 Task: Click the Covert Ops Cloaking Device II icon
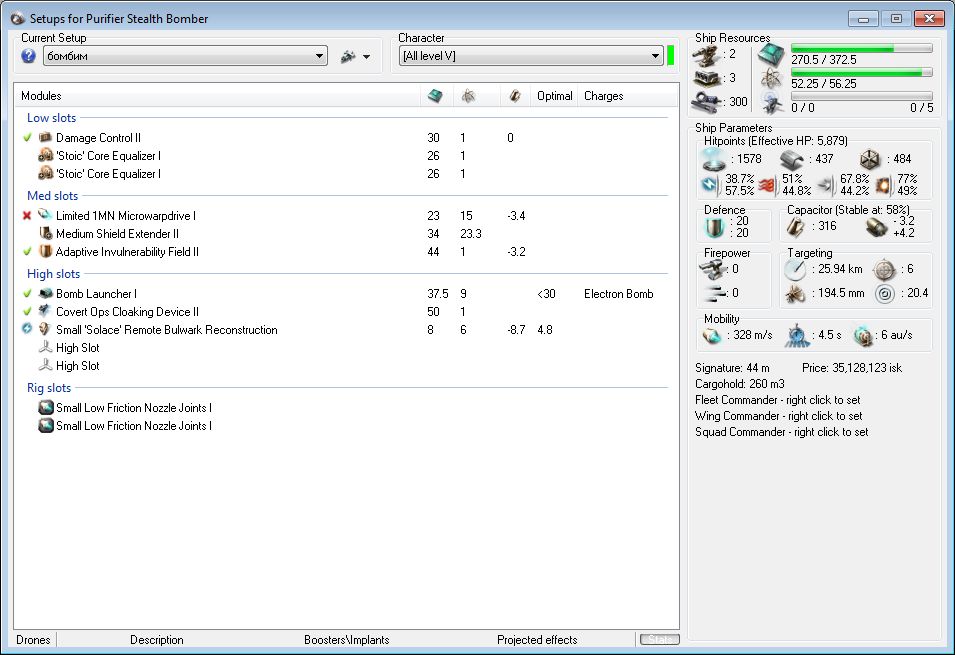45,311
